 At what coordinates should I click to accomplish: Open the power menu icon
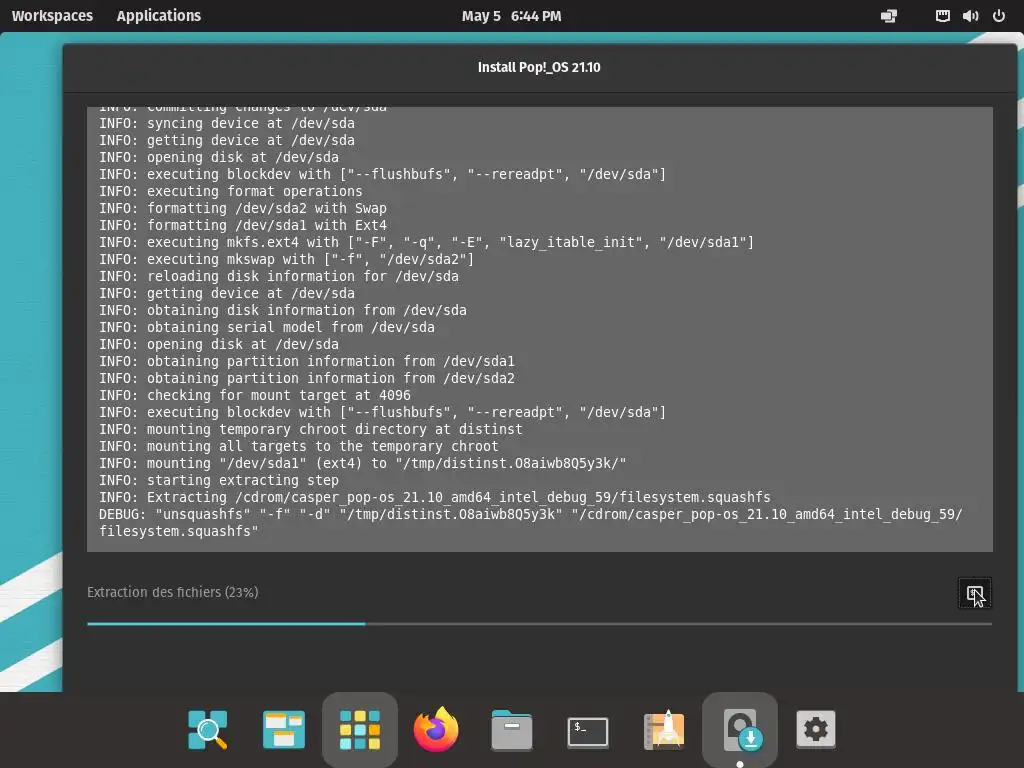coord(999,16)
